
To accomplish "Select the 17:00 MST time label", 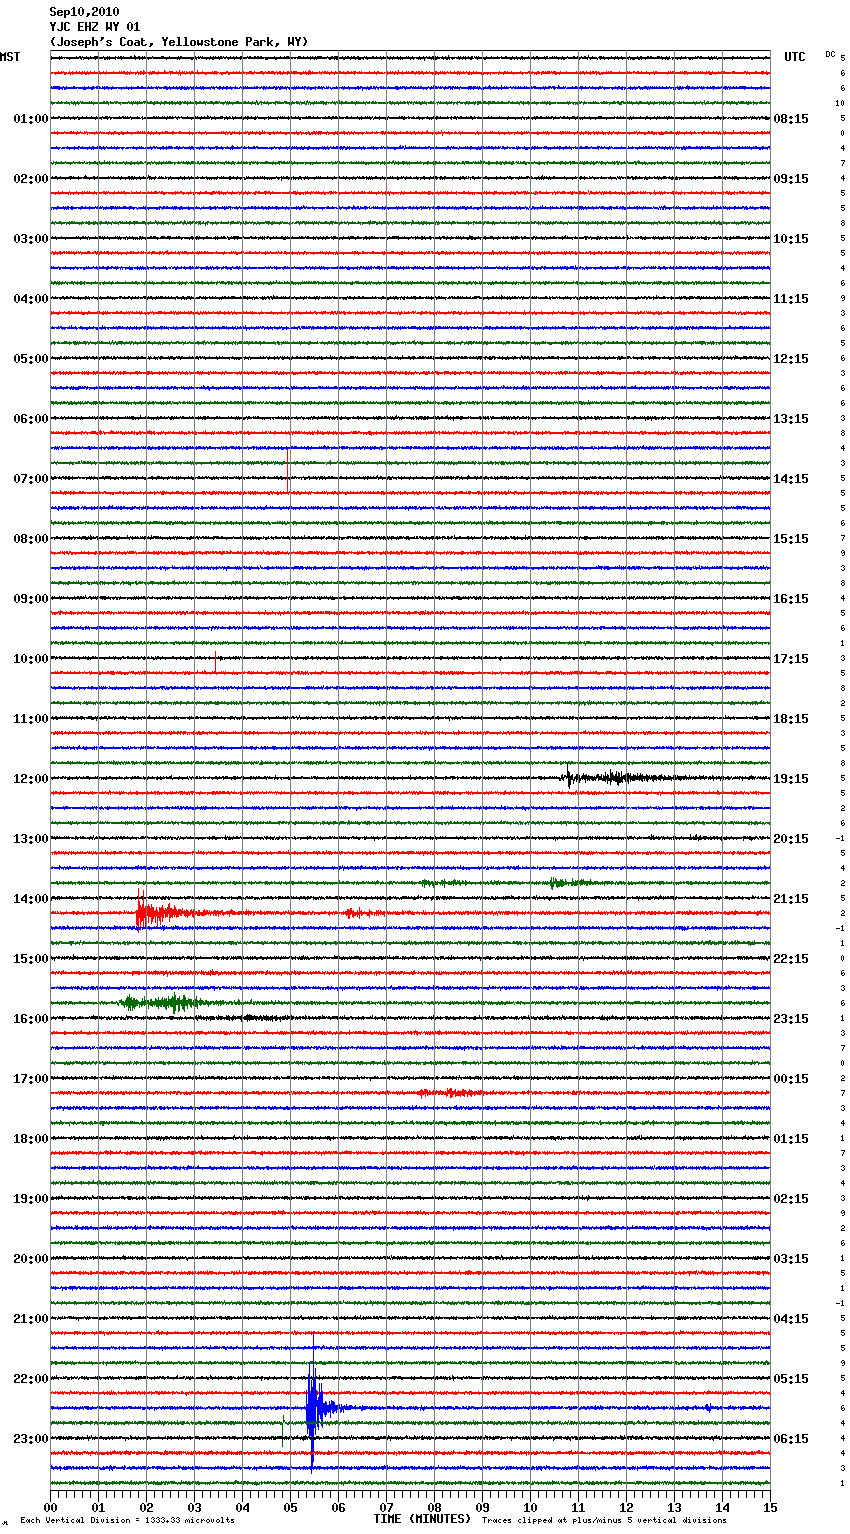I will coord(31,1079).
